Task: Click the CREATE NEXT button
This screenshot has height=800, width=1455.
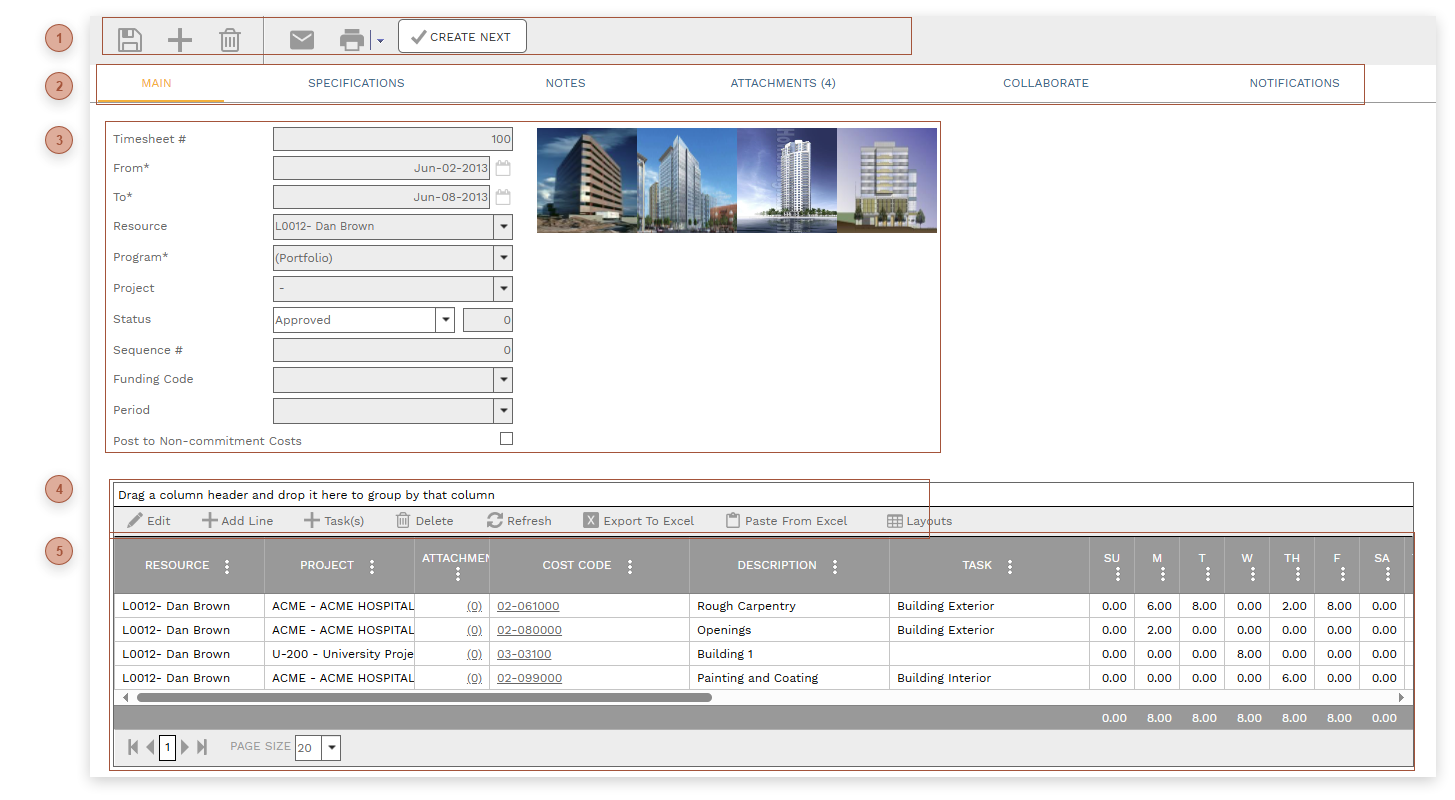Action: (462, 36)
